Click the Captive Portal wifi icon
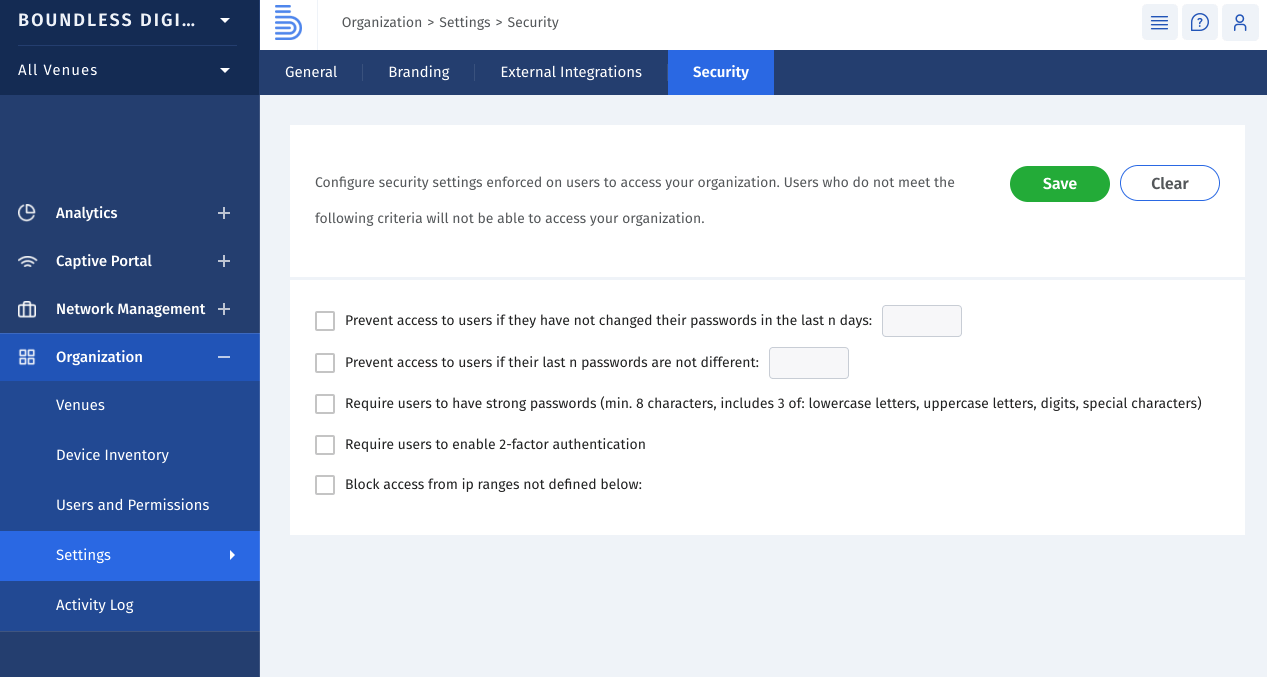The height and width of the screenshot is (677, 1267). [x=27, y=261]
